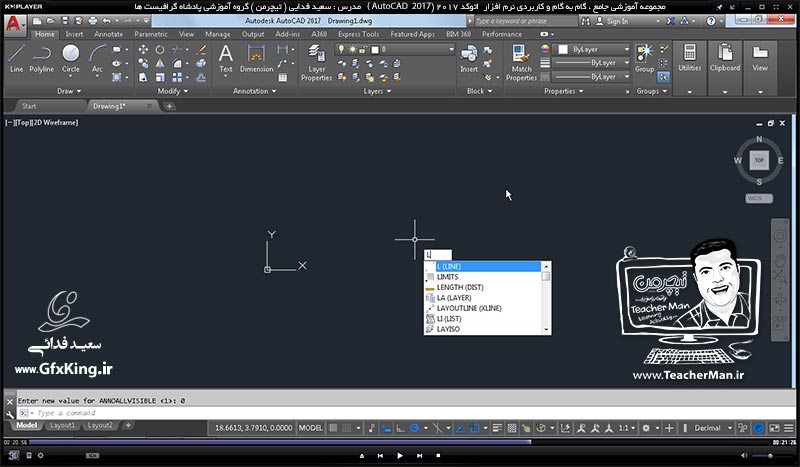The height and width of the screenshot is (467, 800).
Task: Click the command line input field
Action: (406, 413)
